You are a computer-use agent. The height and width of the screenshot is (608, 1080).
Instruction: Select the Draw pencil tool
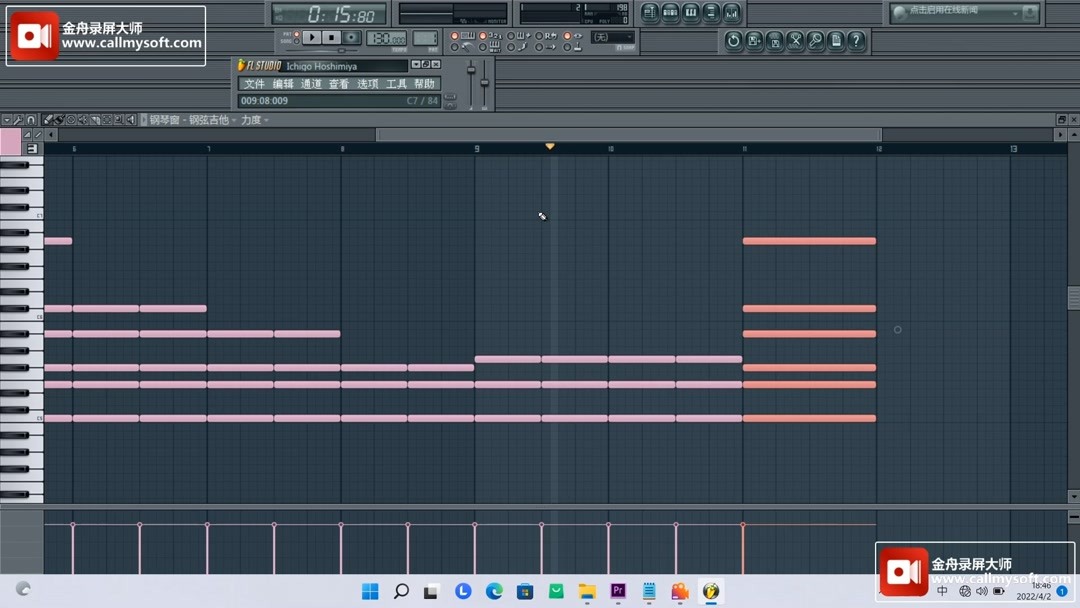pyautogui.click(x=49, y=119)
